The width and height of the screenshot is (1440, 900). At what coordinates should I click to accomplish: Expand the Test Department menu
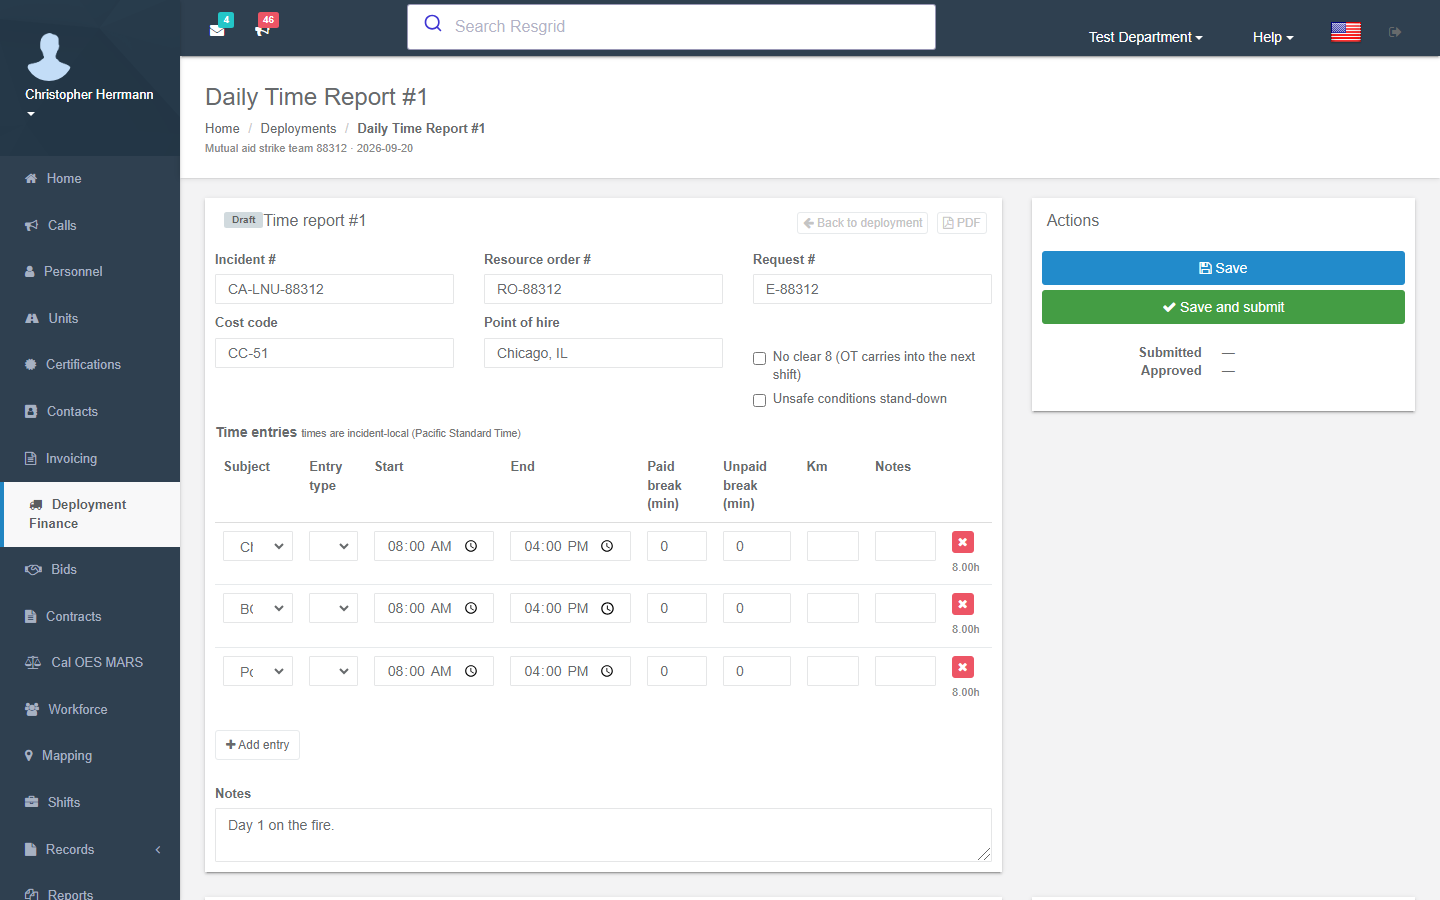click(x=1145, y=37)
